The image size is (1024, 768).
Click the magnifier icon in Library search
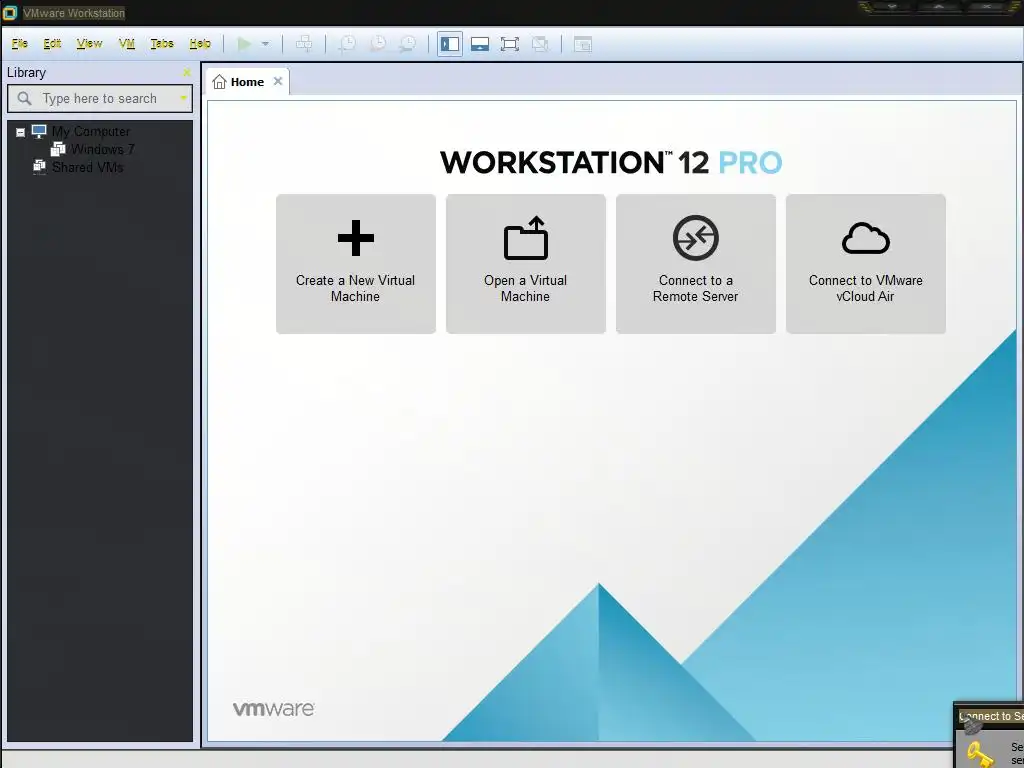(x=24, y=99)
